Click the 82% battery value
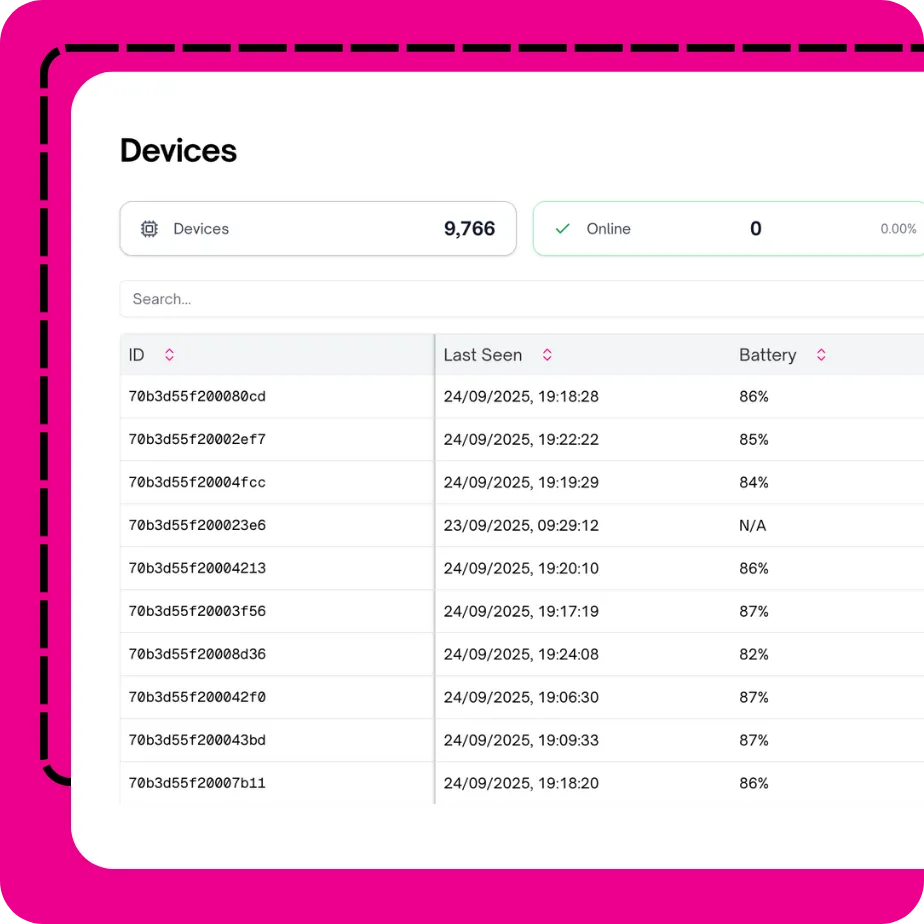 coord(754,655)
